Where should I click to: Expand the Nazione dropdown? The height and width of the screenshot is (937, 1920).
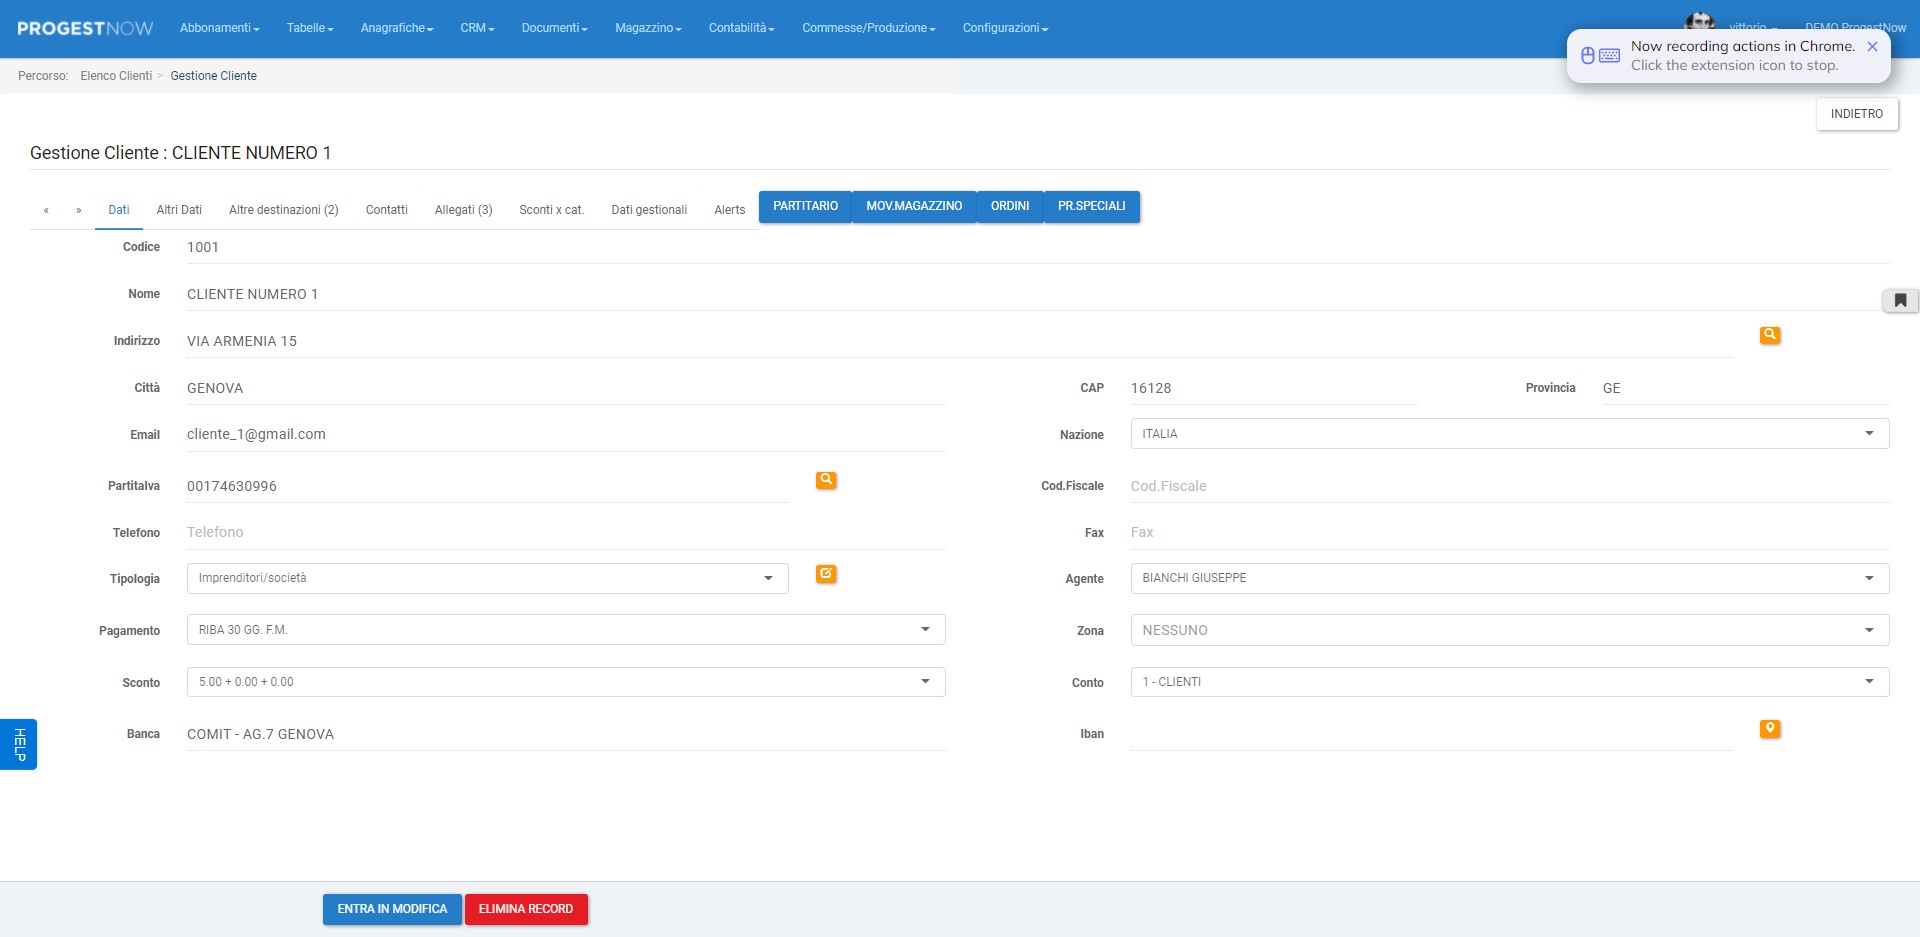(x=1509, y=434)
